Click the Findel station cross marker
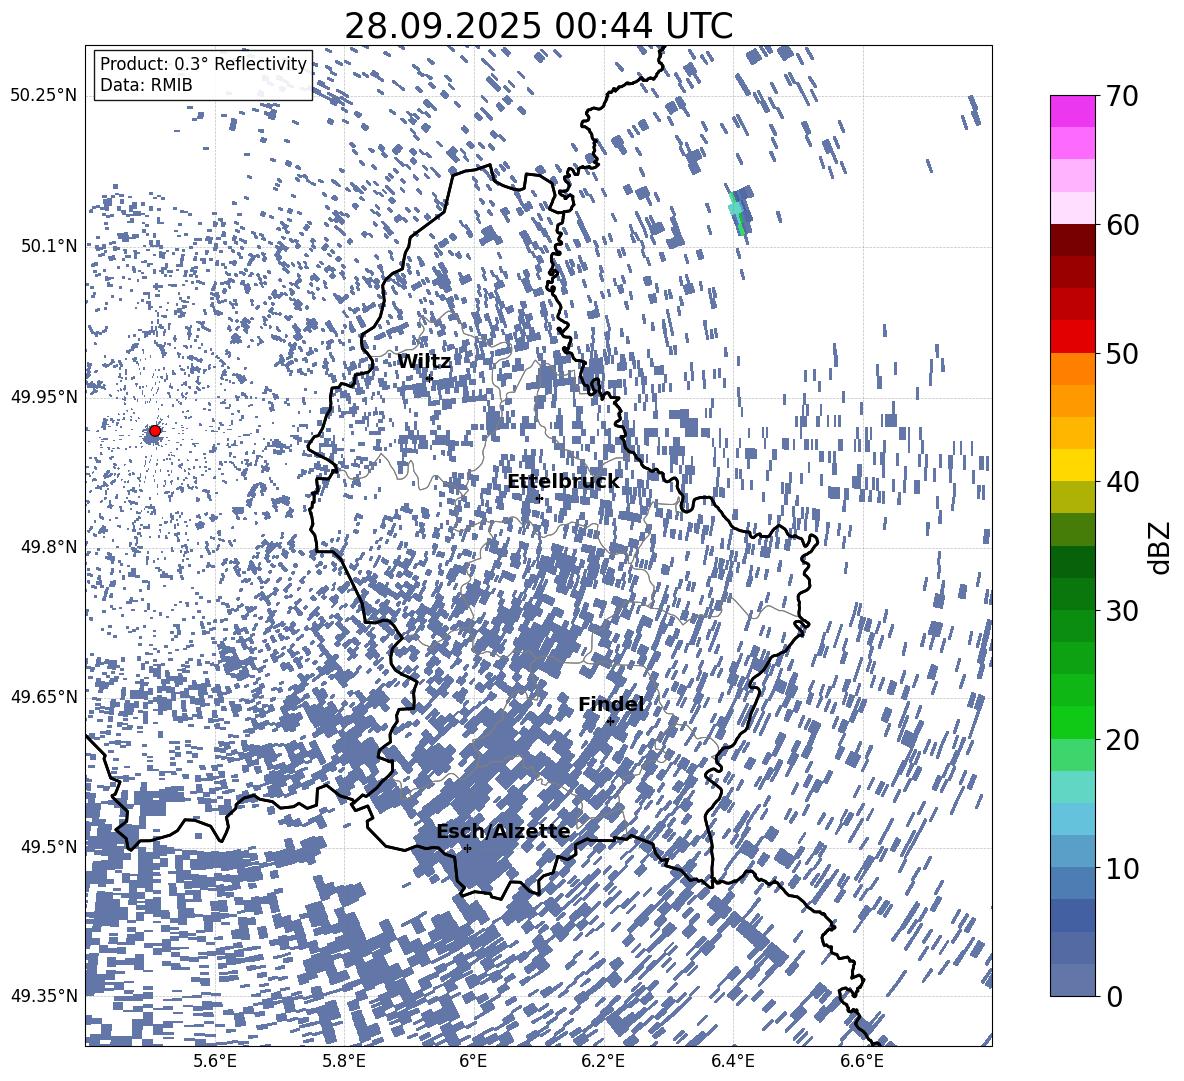The height and width of the screenshot is (1081, 1184). click(x=610, y=722)
